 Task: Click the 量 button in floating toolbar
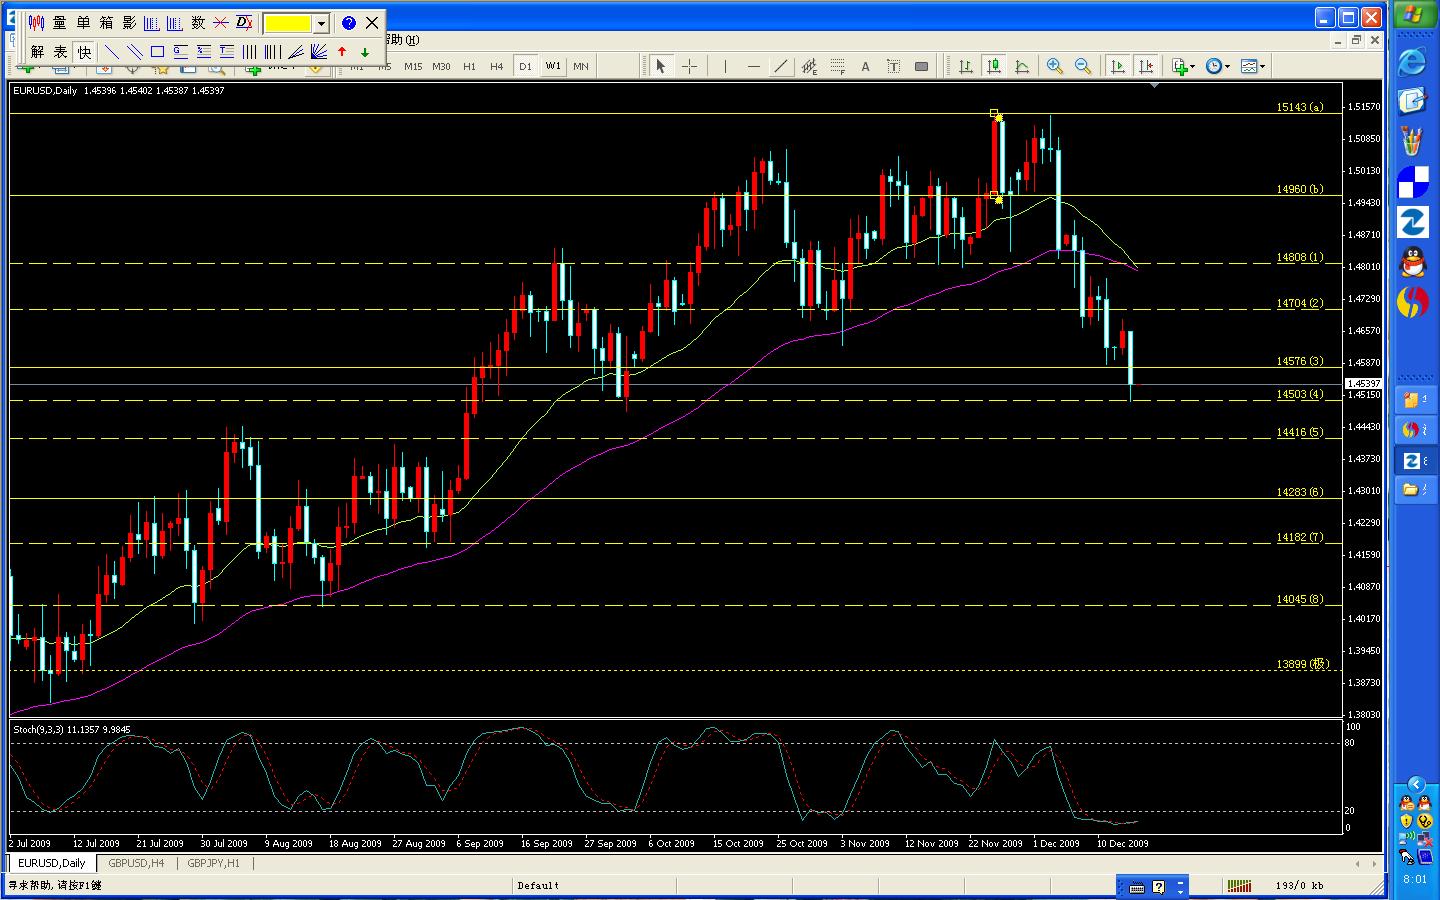60,23
